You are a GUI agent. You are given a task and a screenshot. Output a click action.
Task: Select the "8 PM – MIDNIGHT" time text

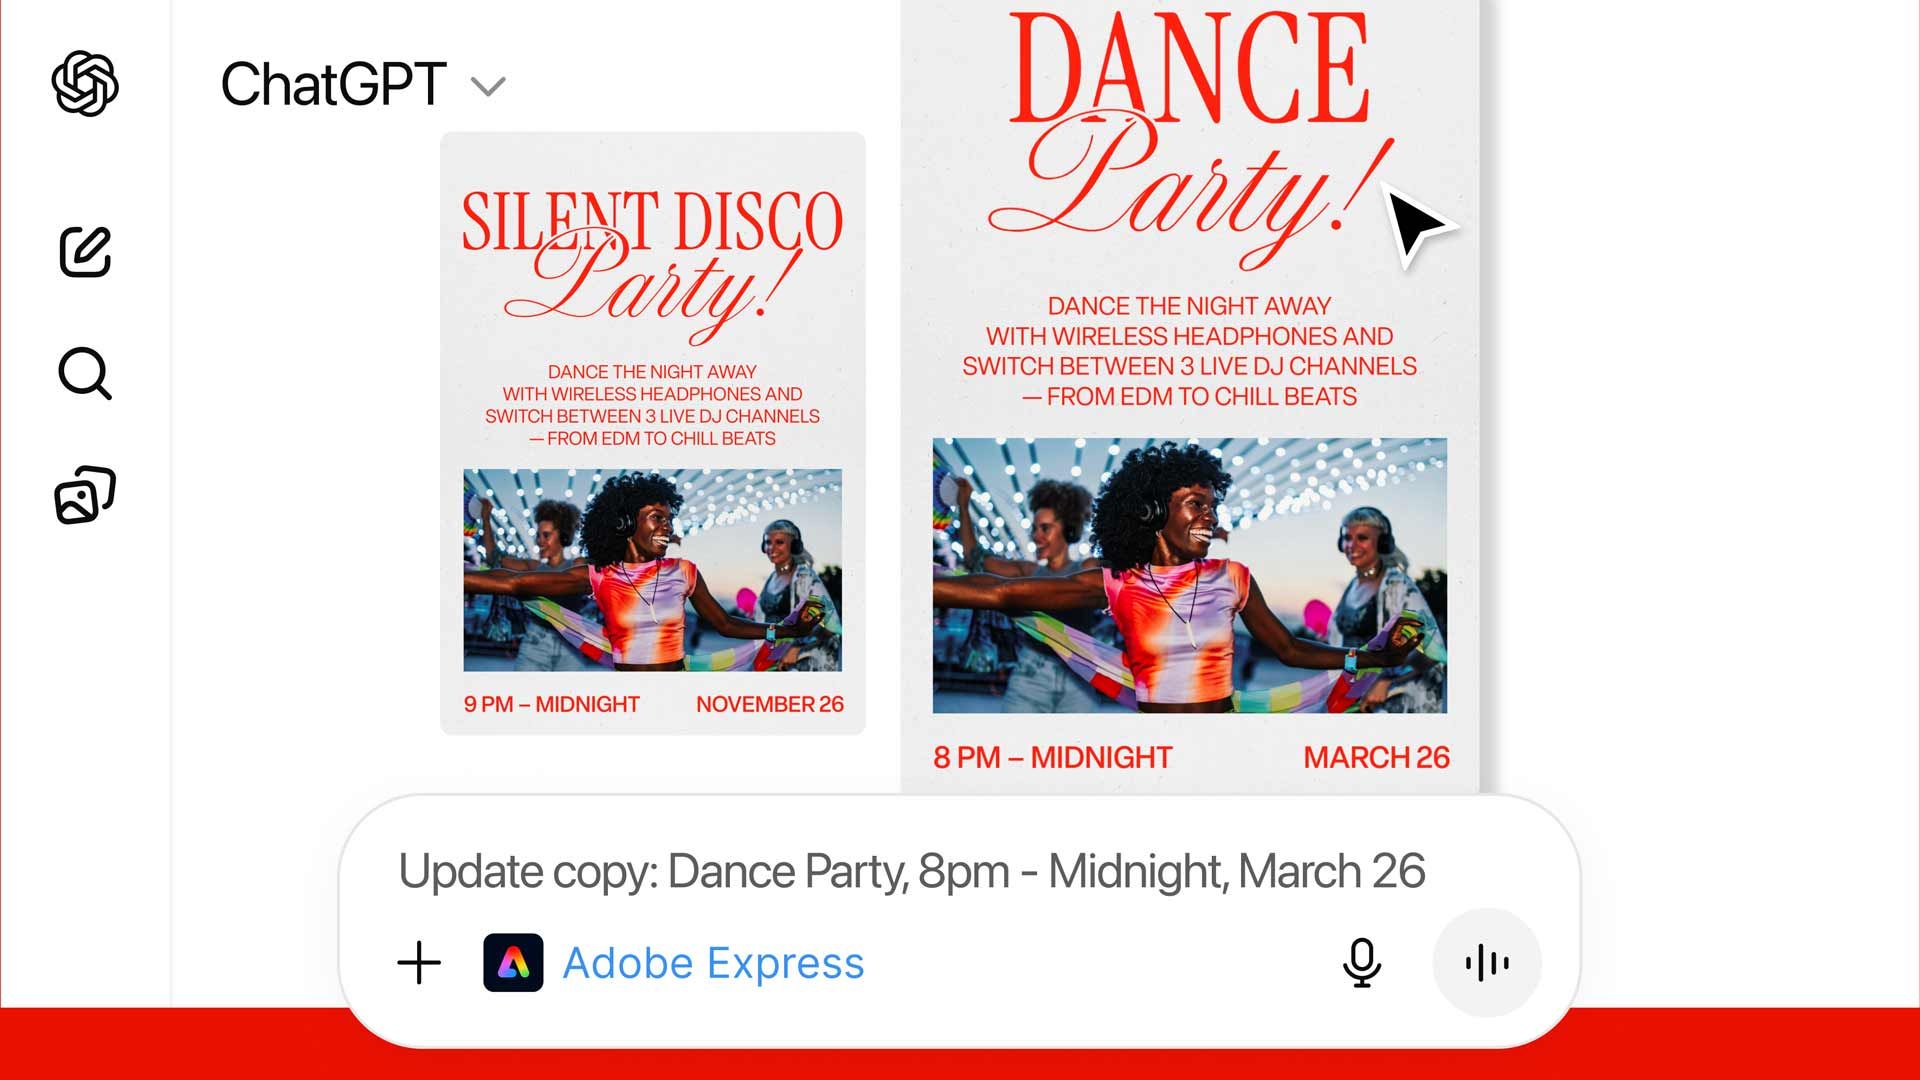click(1052, 758)
